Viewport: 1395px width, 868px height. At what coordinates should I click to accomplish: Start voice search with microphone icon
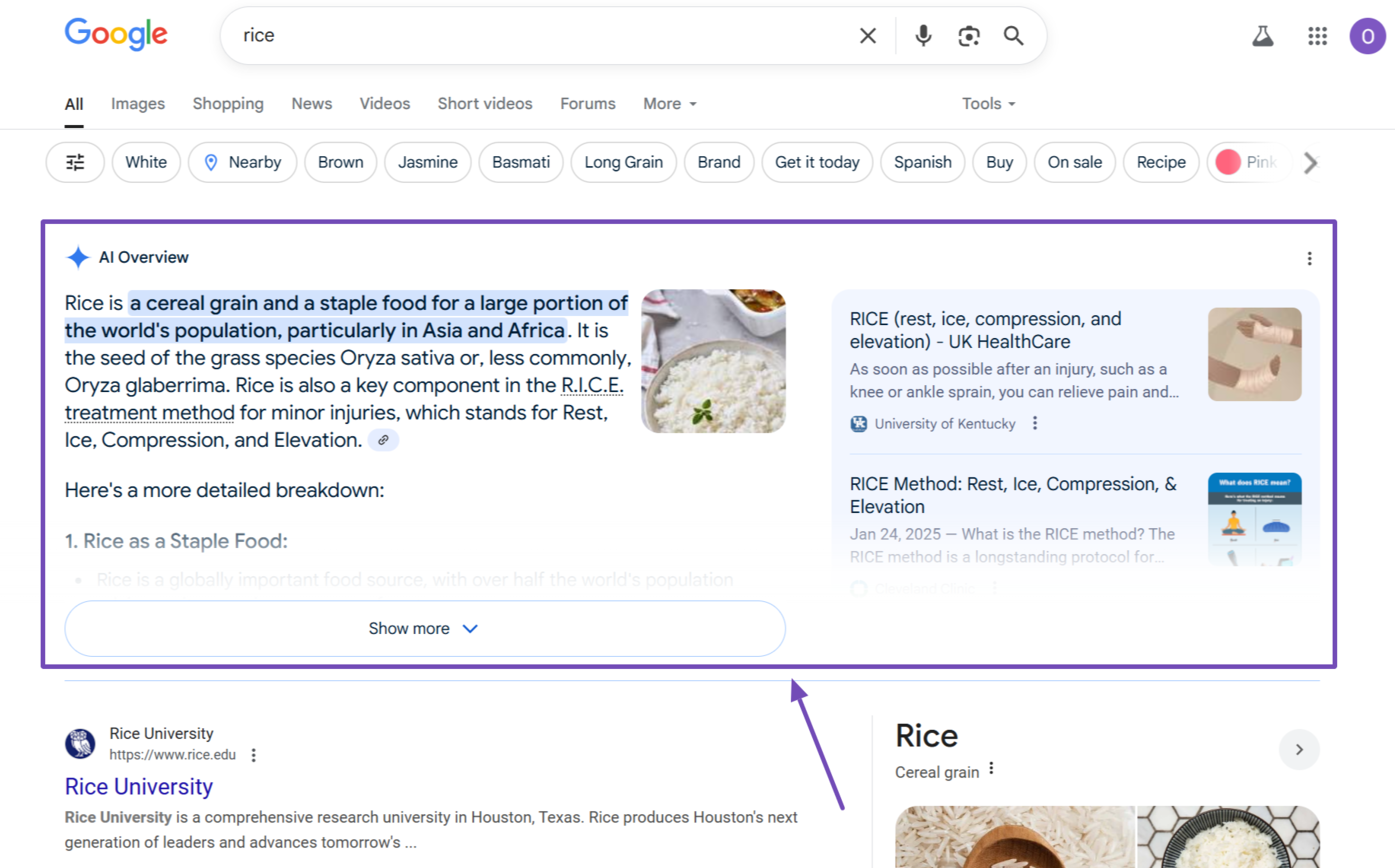[x=923, y=36]
